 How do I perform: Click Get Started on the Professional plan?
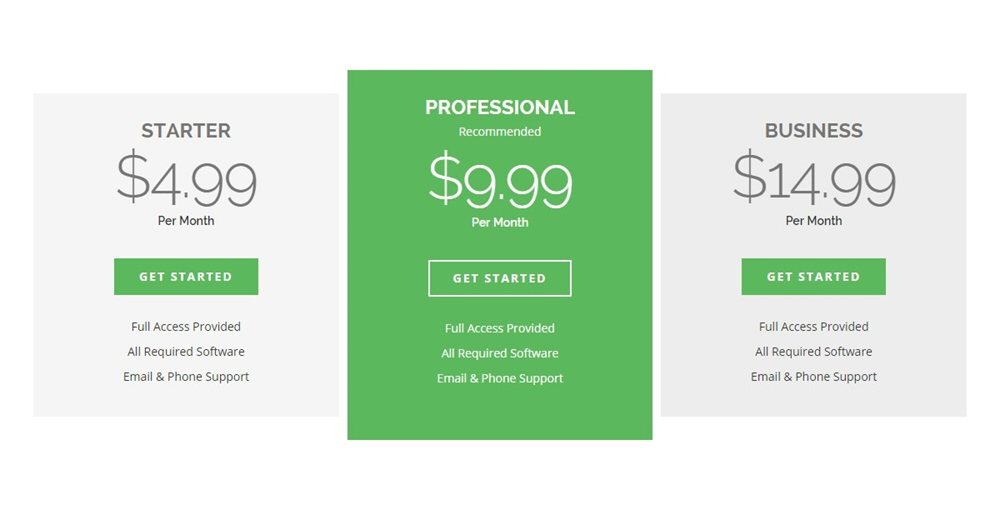click(x=500, y=279)
